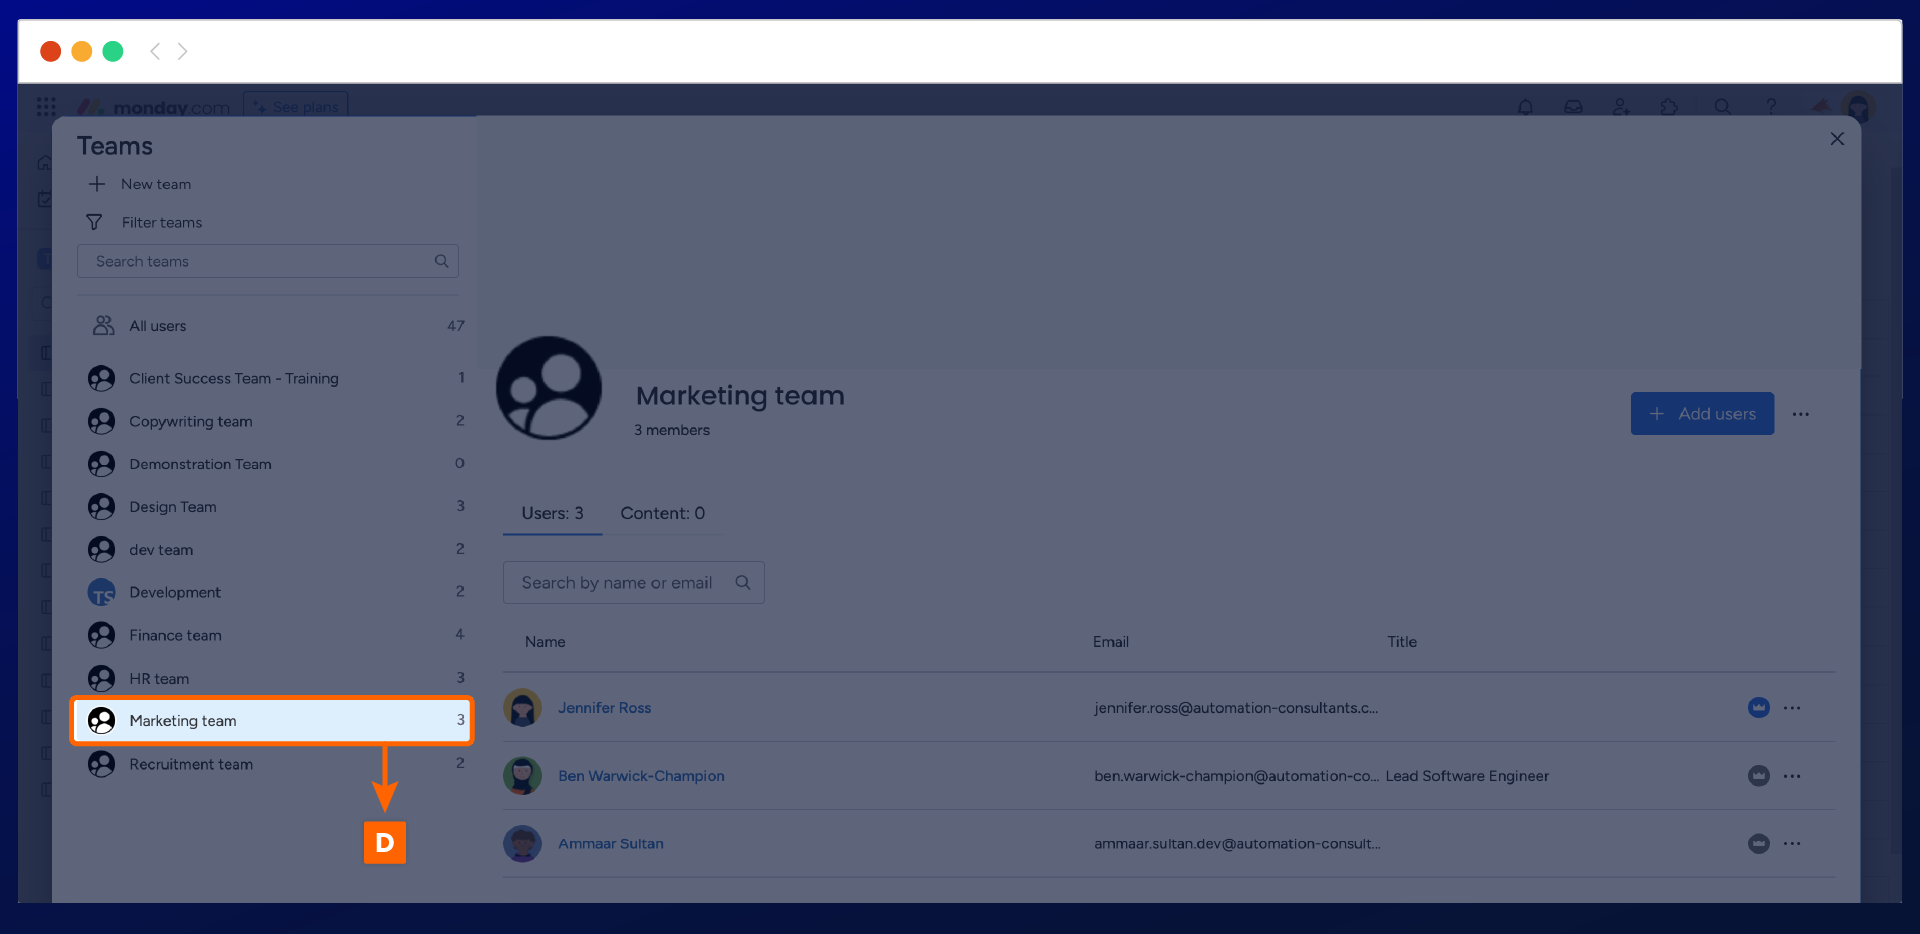1920x934 pixels.
Task: Switch to the Content: 0 tab
Action: pyautogui.click(x=662, y=513)
